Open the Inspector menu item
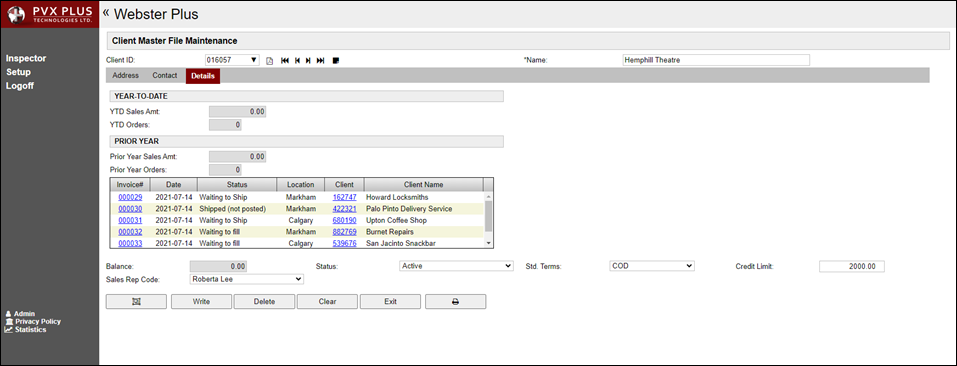 [26, 59]
